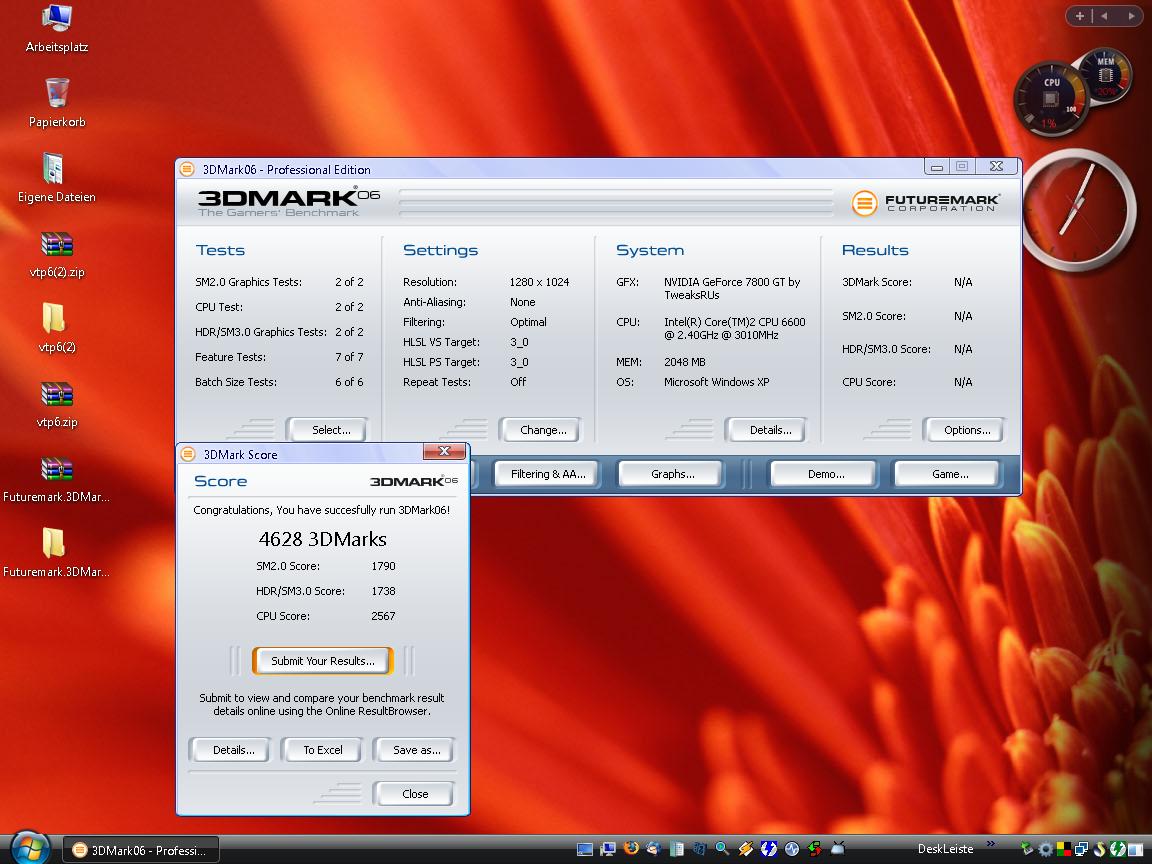Click the 4628 3DMarks score text
This screenshot has height=864, width=1152.
pos(323,539)
